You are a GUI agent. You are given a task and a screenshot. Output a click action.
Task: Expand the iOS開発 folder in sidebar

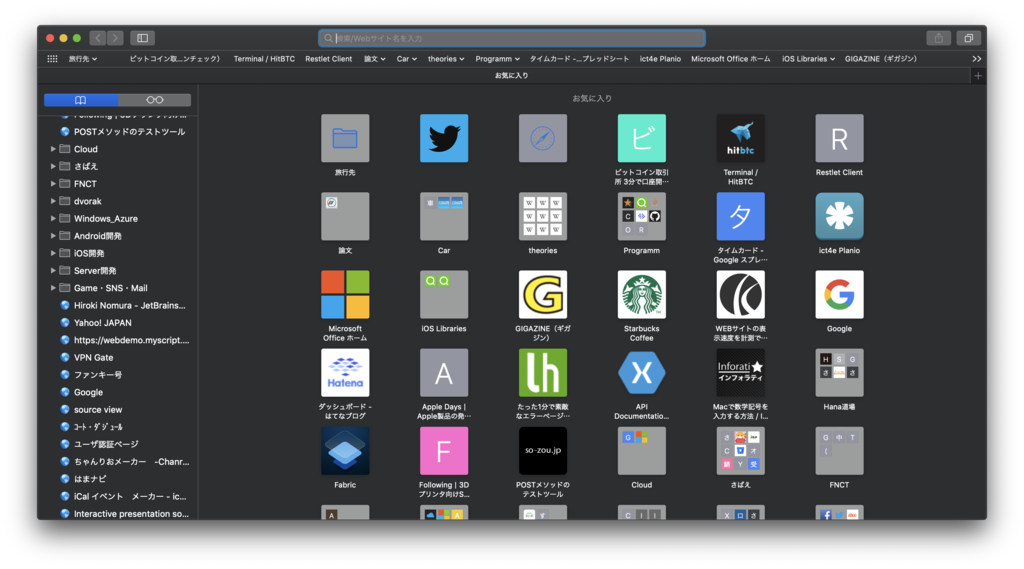(53, 253)
